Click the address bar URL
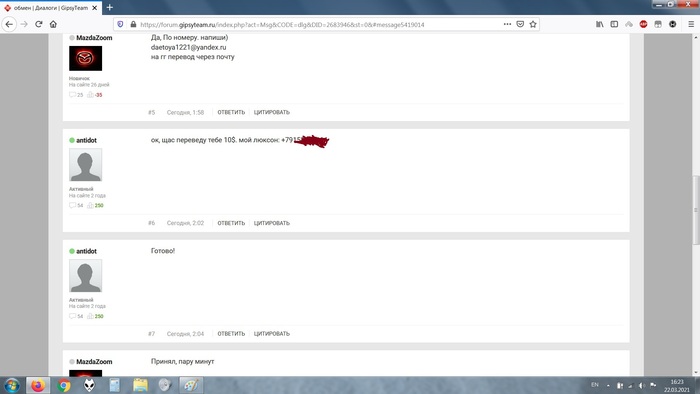Viewport: 700px width, 394px height. pyautogui.click(x=282, y=25)
